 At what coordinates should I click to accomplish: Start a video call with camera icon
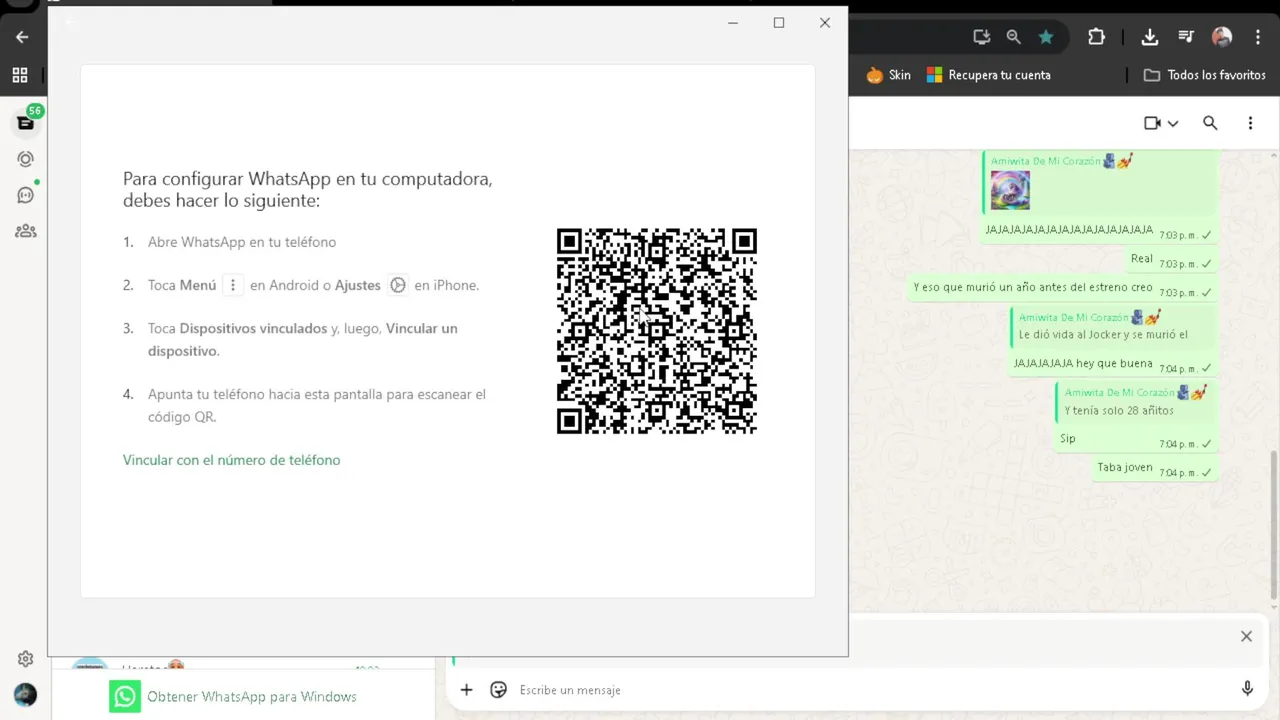point(1152,123)
